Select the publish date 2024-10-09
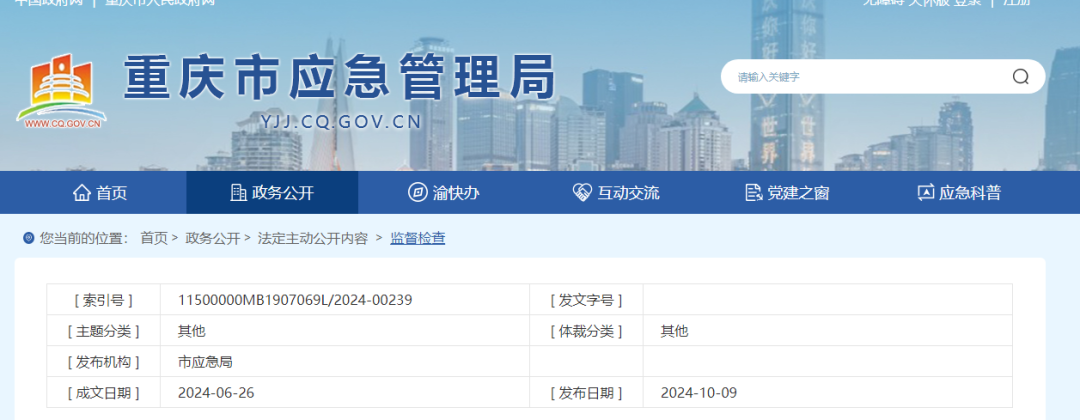The image size is (1080, 420). [x=698, y=392]
